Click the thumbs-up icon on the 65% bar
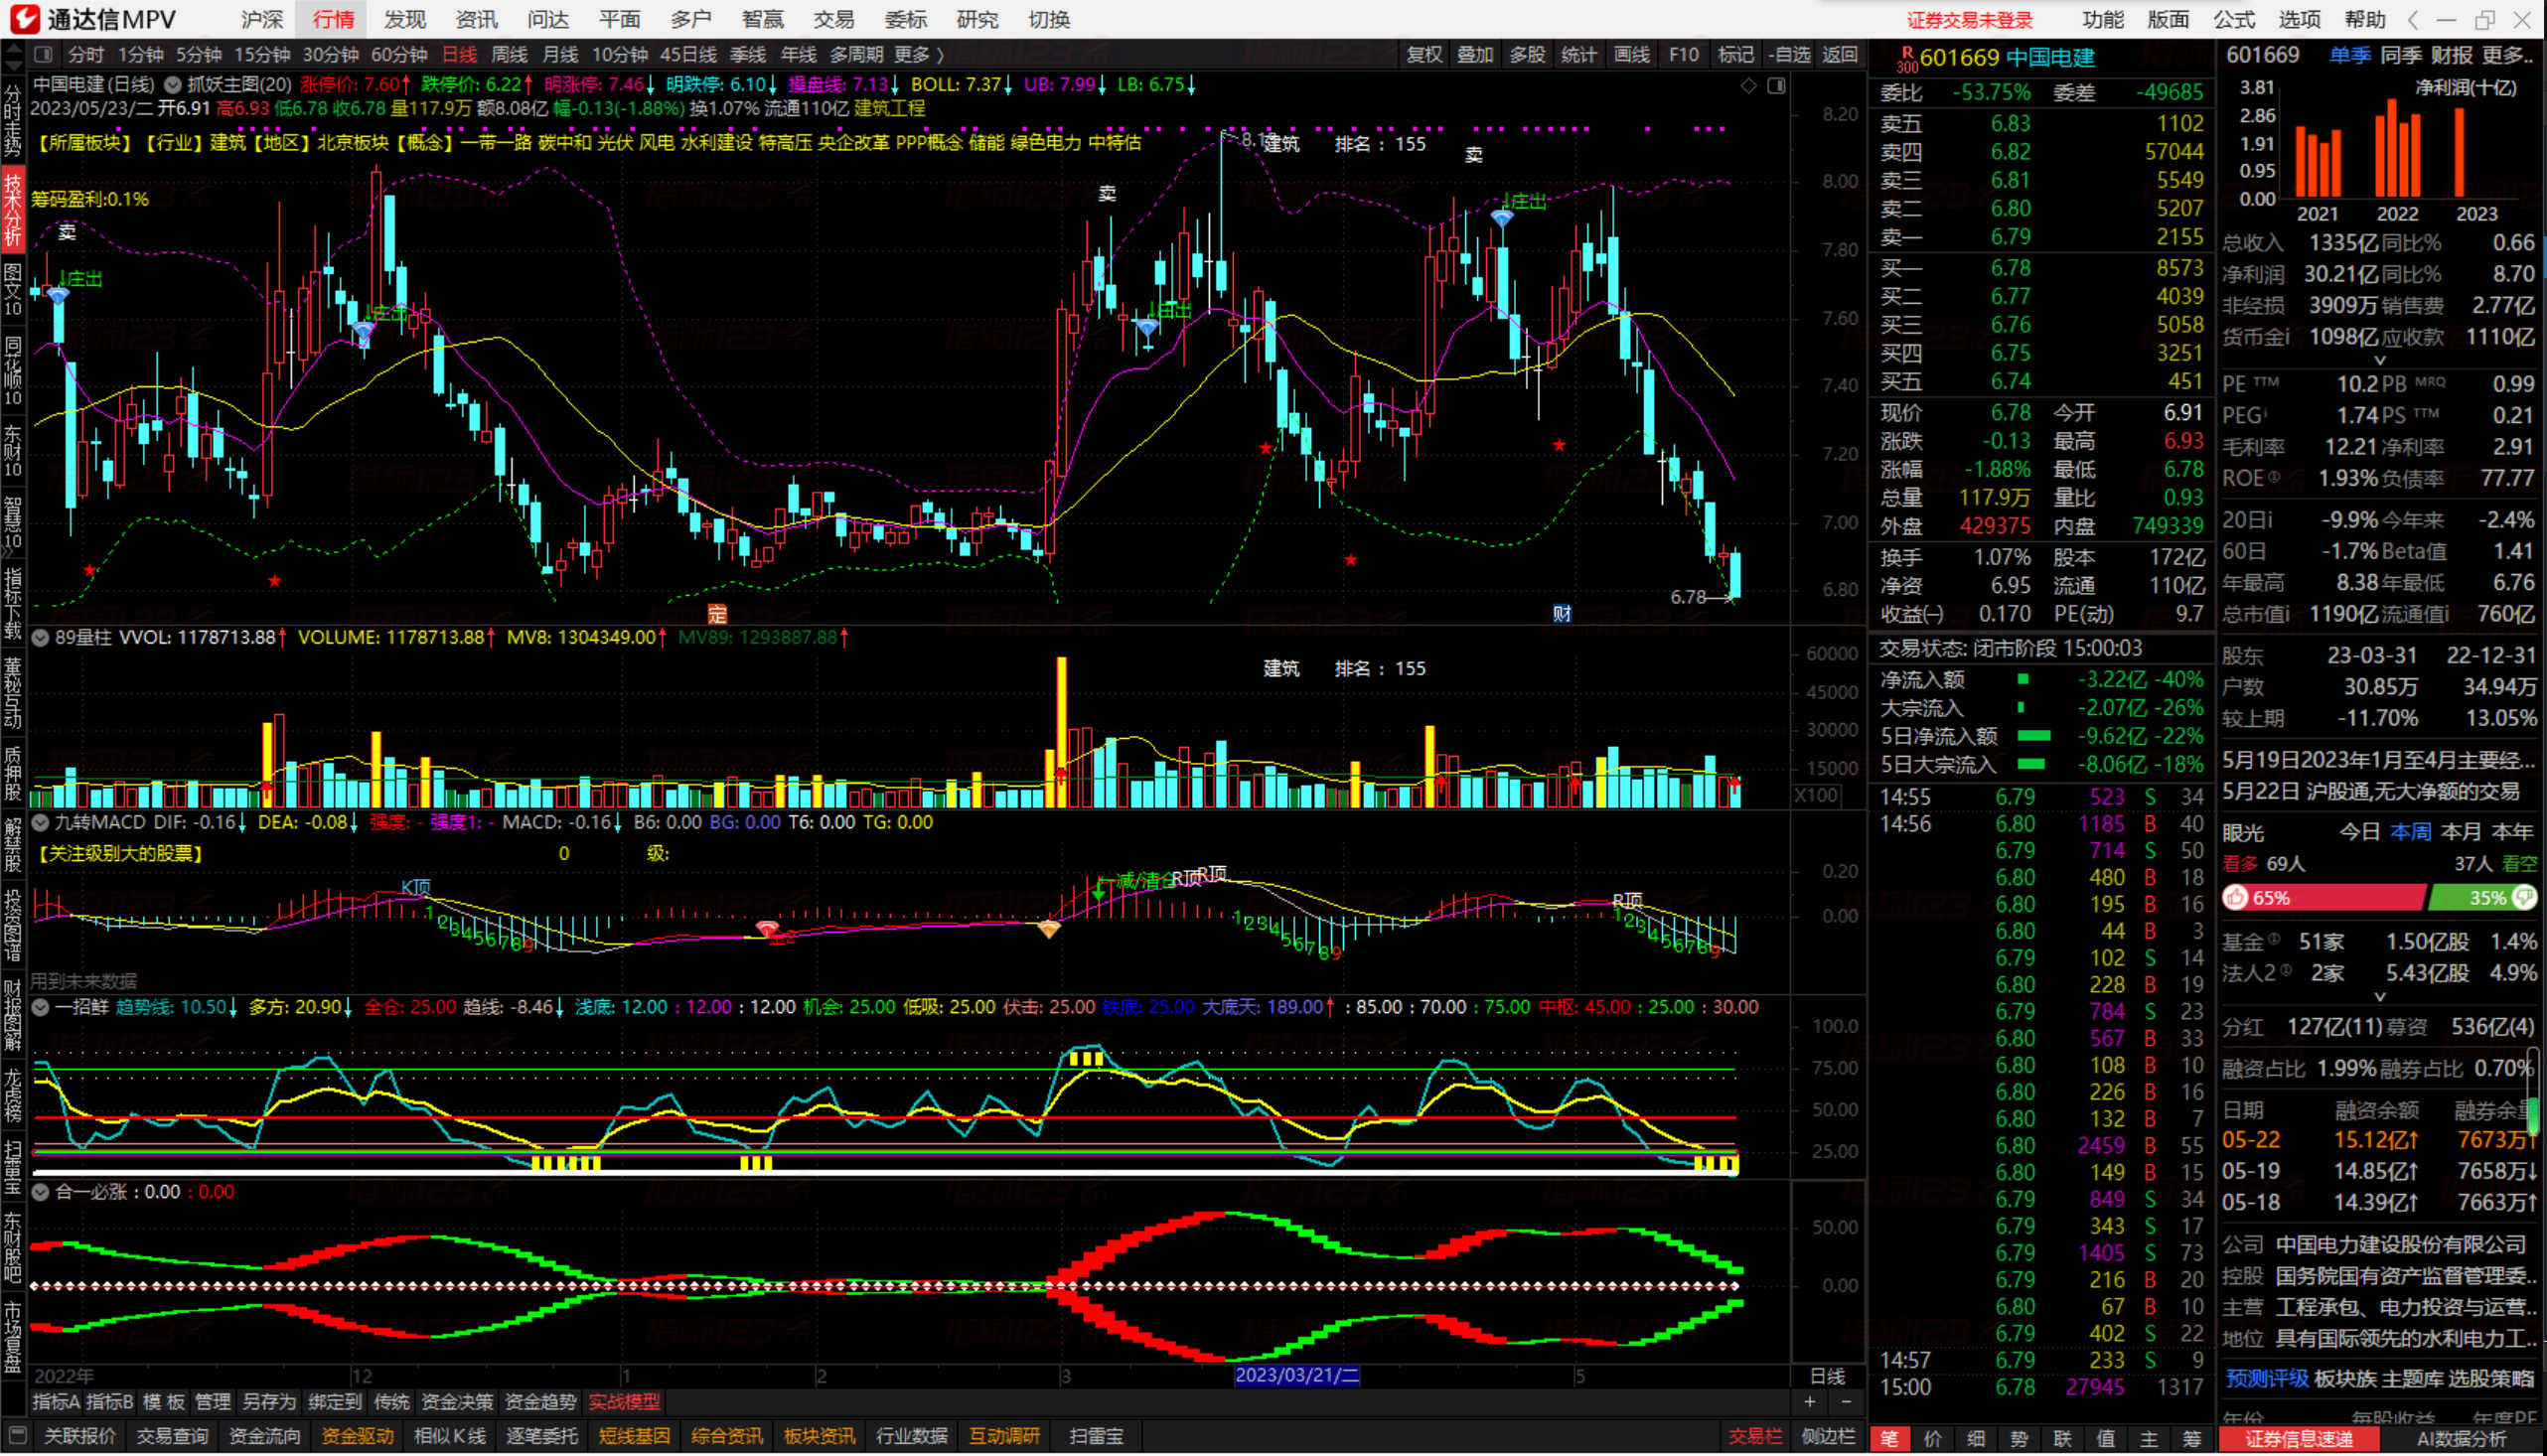This screenshot has width=2547, height=1456. pos(2237,898)
